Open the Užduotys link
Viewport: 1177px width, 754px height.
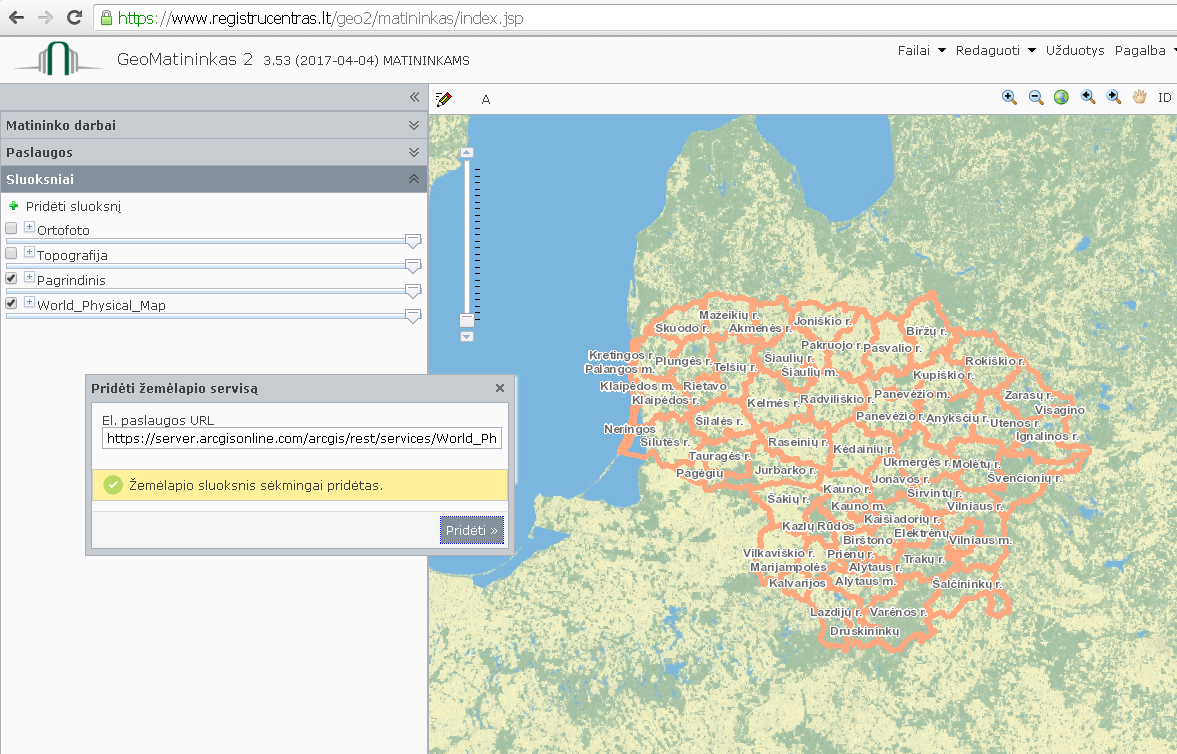1075,50
